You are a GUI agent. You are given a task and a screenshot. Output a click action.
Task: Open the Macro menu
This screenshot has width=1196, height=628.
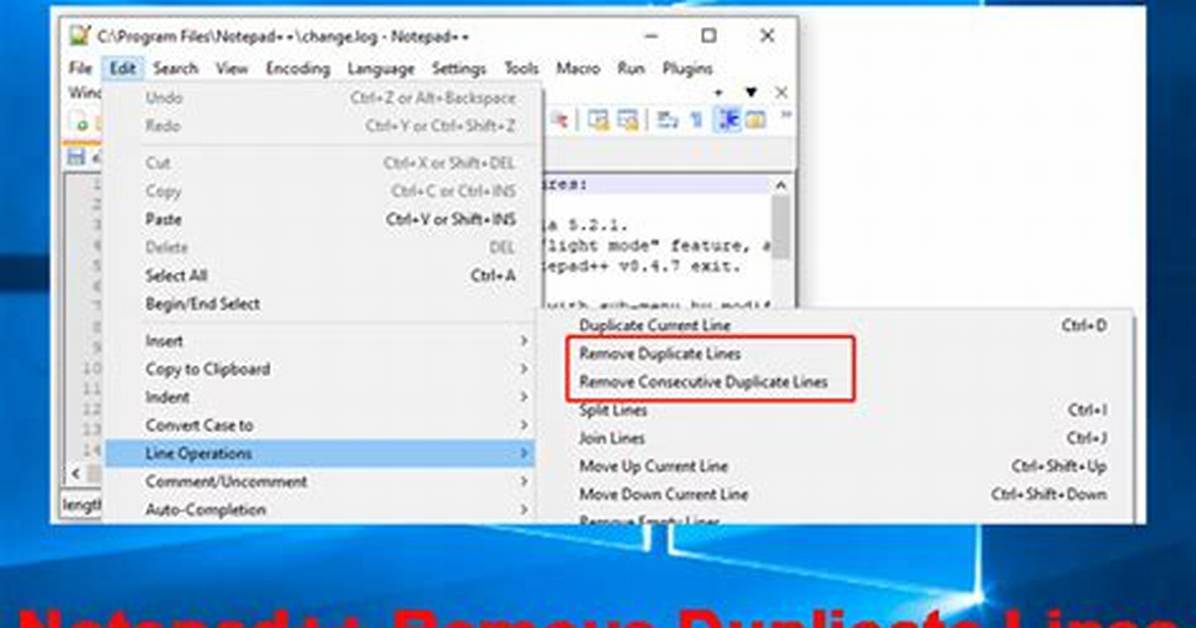577,69
